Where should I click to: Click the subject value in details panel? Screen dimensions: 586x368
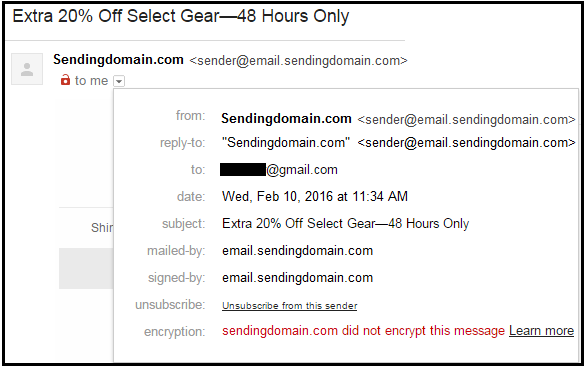345,223
